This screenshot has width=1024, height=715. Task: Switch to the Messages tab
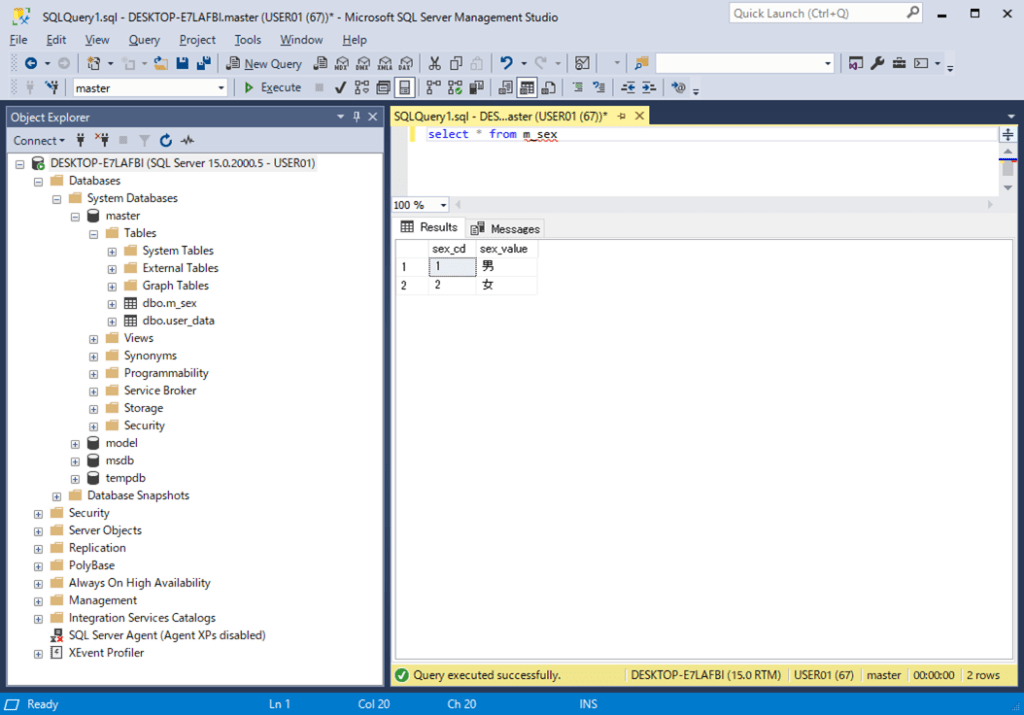tap(506, 228)
